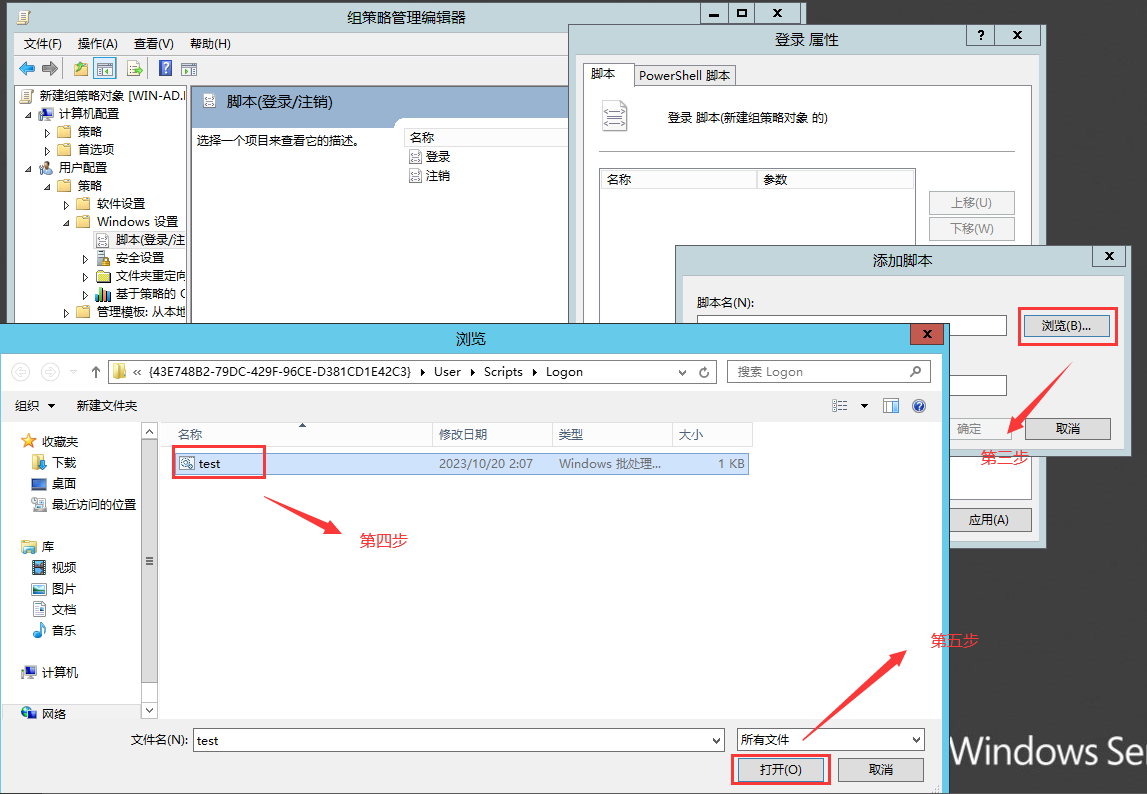Click the up-arrow button in the Browse dialog
Image resolution: width=1147 pixels, height=794 pixels.
coord(96,372)
